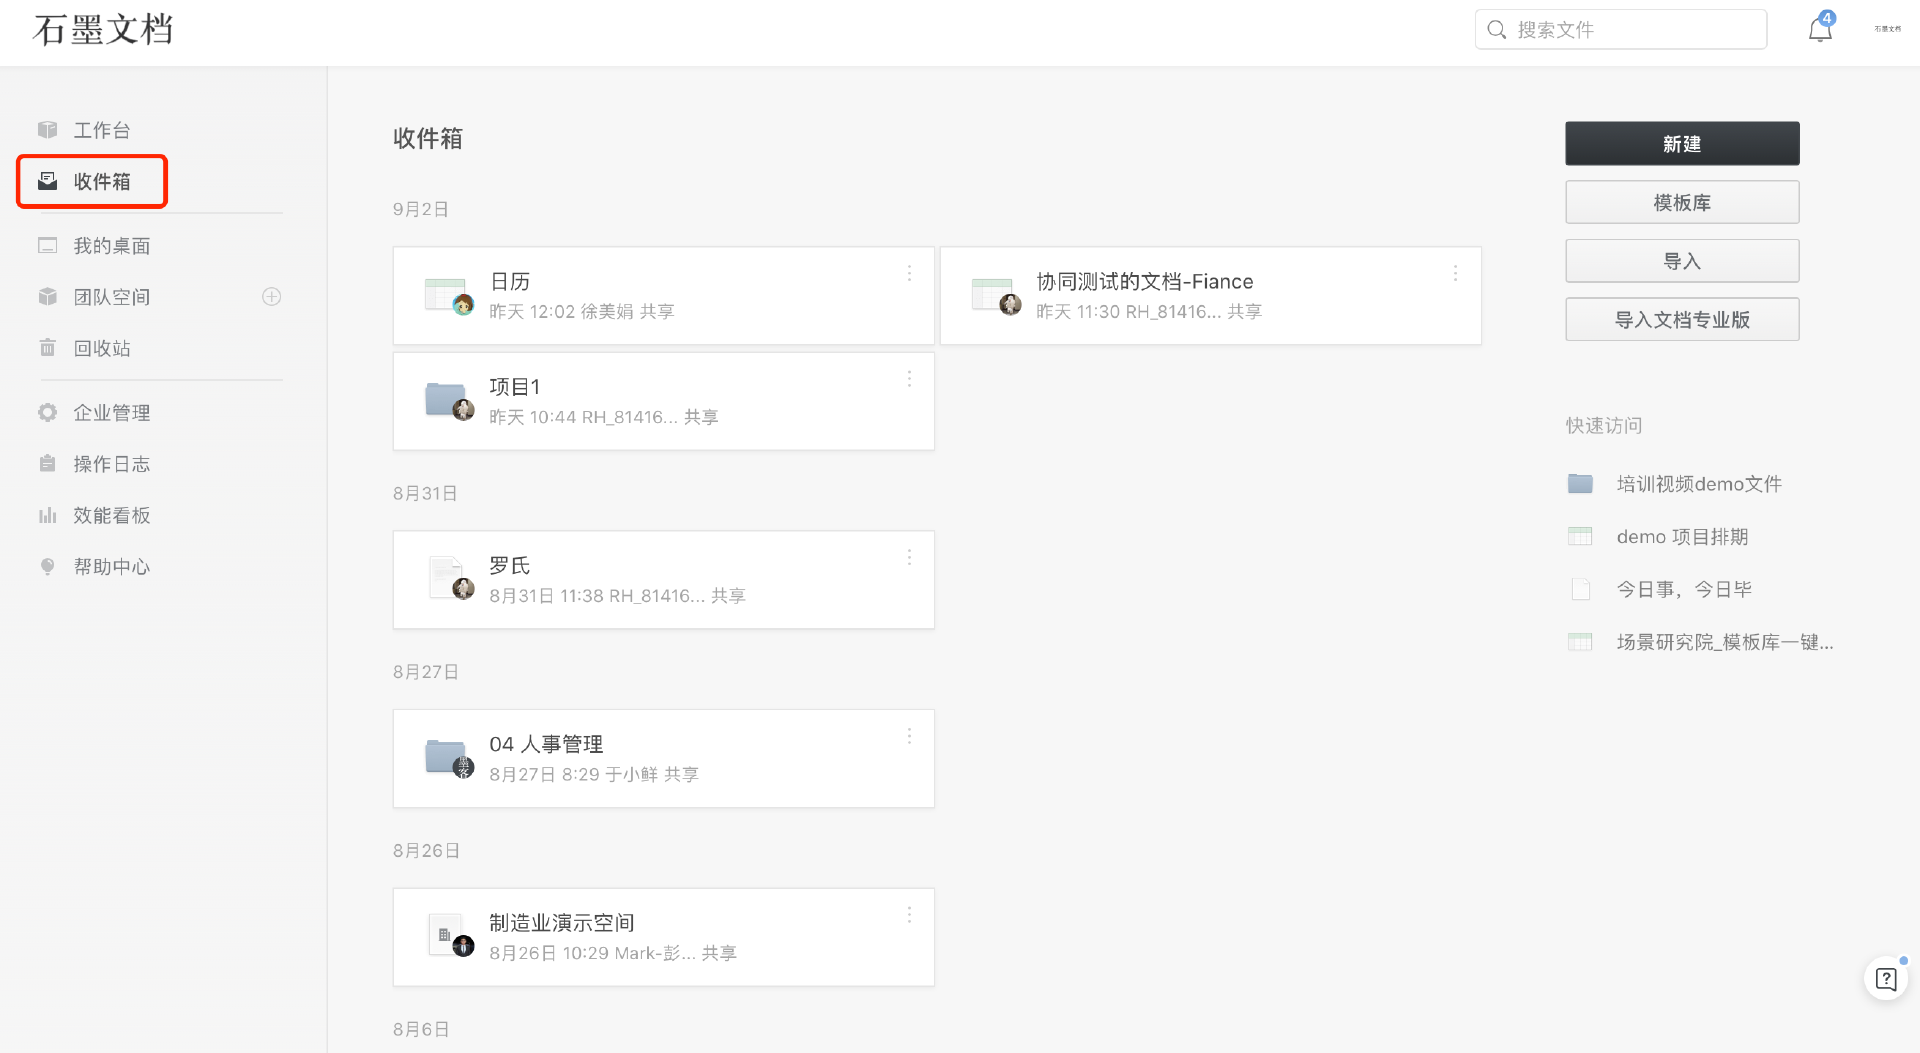Open the notification bell icon

[1820, 29]
